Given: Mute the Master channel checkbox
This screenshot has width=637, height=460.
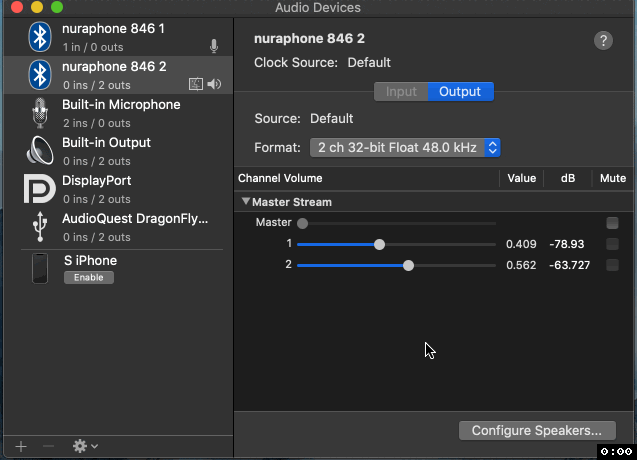Looking at the screenshot, I should point(612,223).
